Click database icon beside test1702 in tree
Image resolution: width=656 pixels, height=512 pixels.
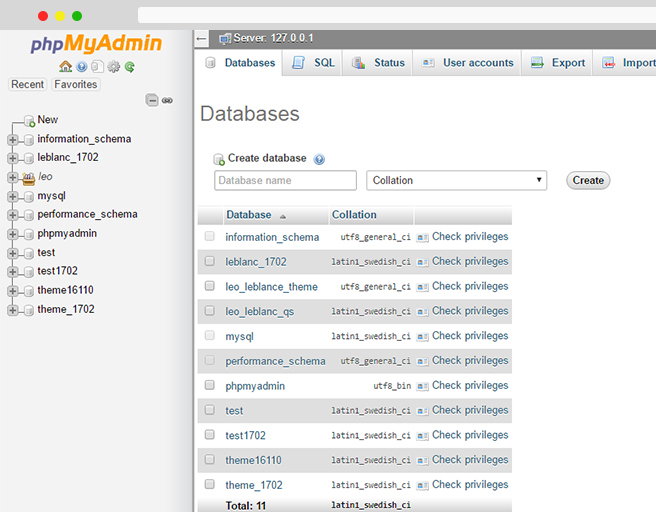tap(29, 272)
